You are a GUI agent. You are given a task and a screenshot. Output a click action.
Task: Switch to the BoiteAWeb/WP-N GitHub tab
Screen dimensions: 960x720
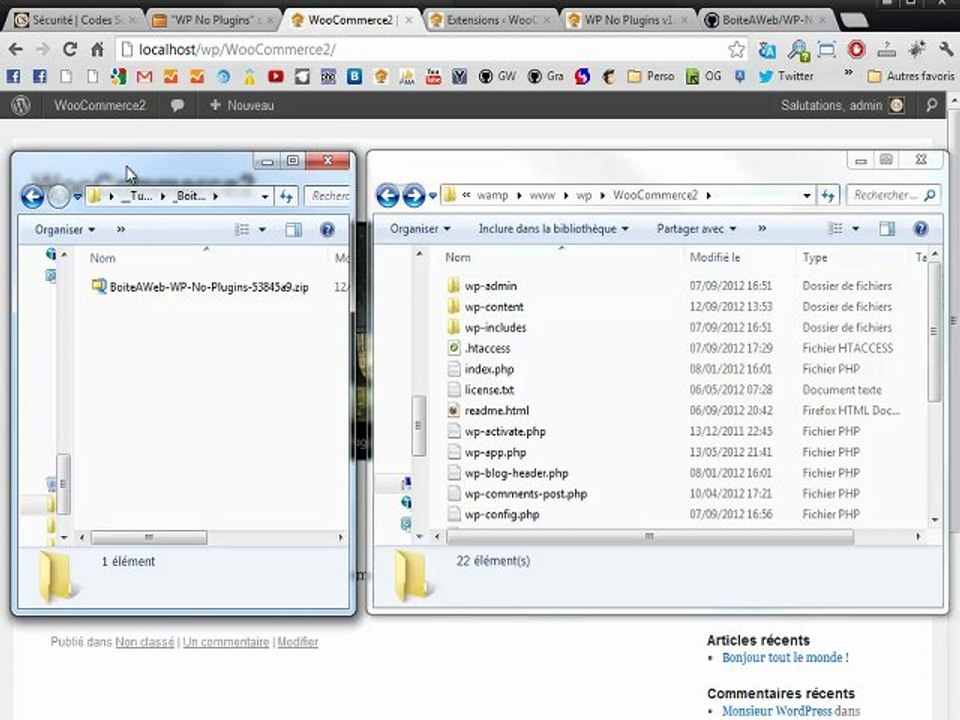[x=767, y=20]
